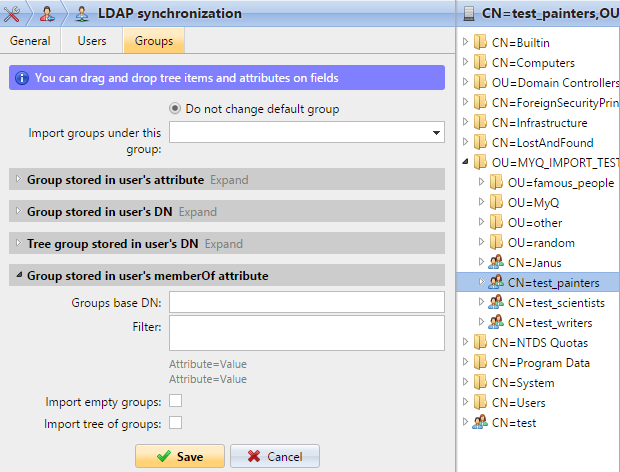Enable Import tree of groups checkbox
The height and width of the screenshot is (472, 620).
click(176, 424)
